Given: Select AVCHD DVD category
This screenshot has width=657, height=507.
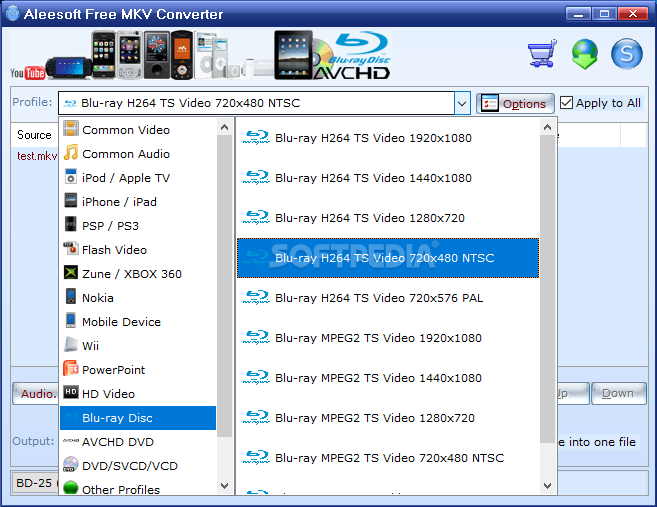Looking at the screenshot, I should tap(138, 442).
